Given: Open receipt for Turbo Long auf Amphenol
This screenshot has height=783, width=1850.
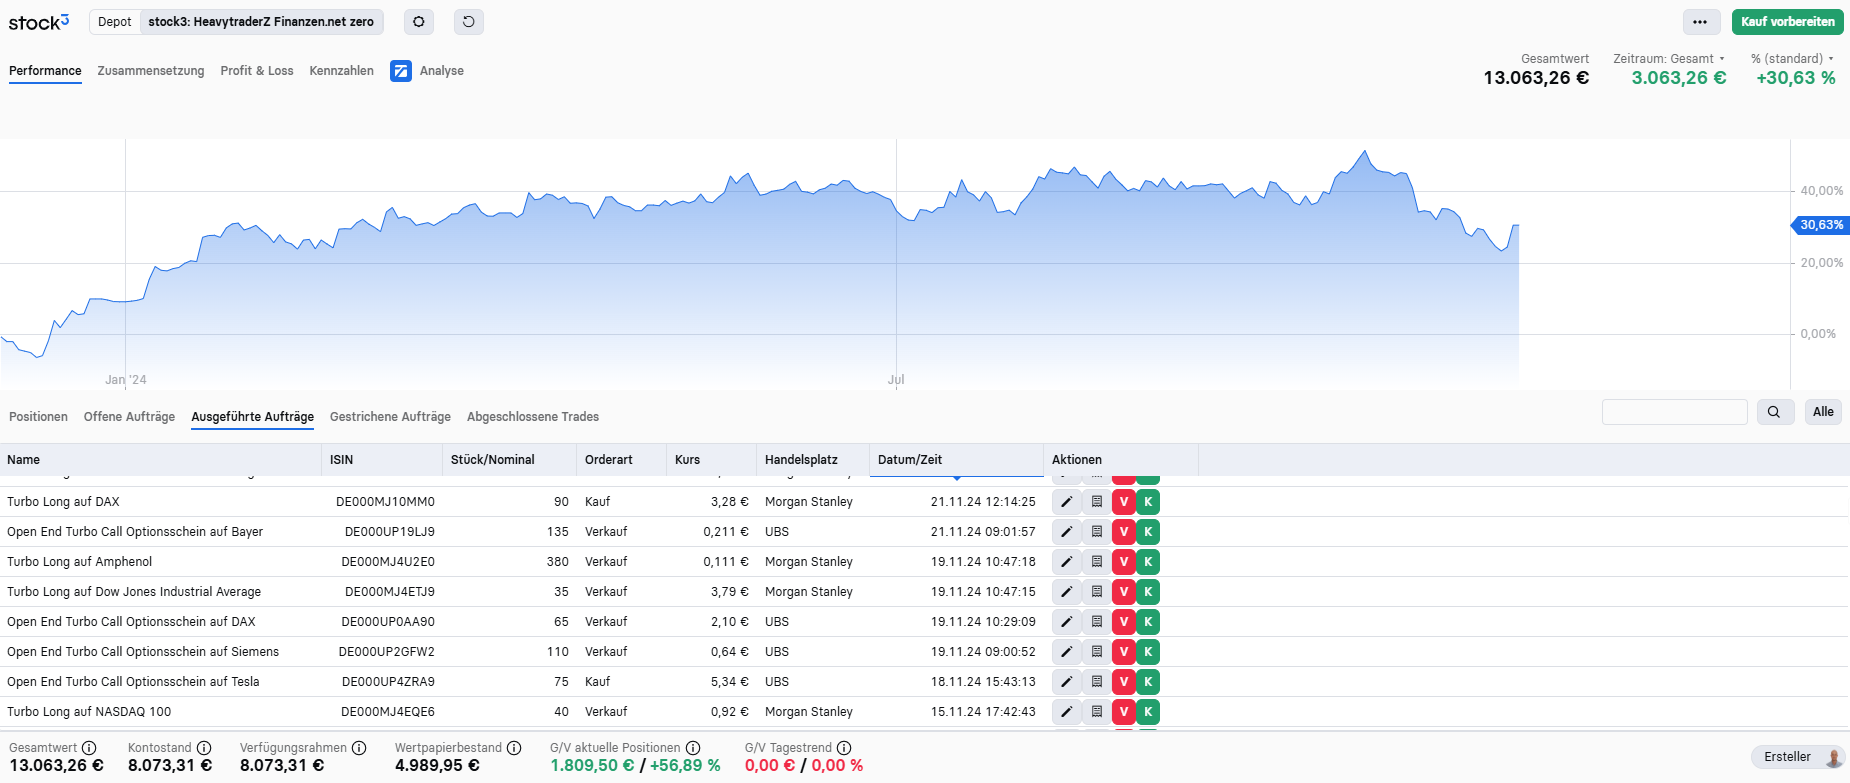Looking at the screenshot, I should click(x=1096, y=562).
